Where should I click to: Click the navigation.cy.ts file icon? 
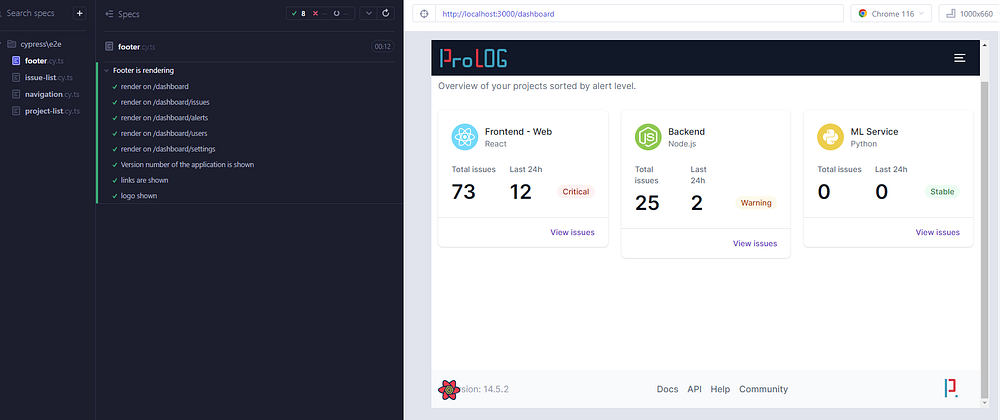pos(16,94)
